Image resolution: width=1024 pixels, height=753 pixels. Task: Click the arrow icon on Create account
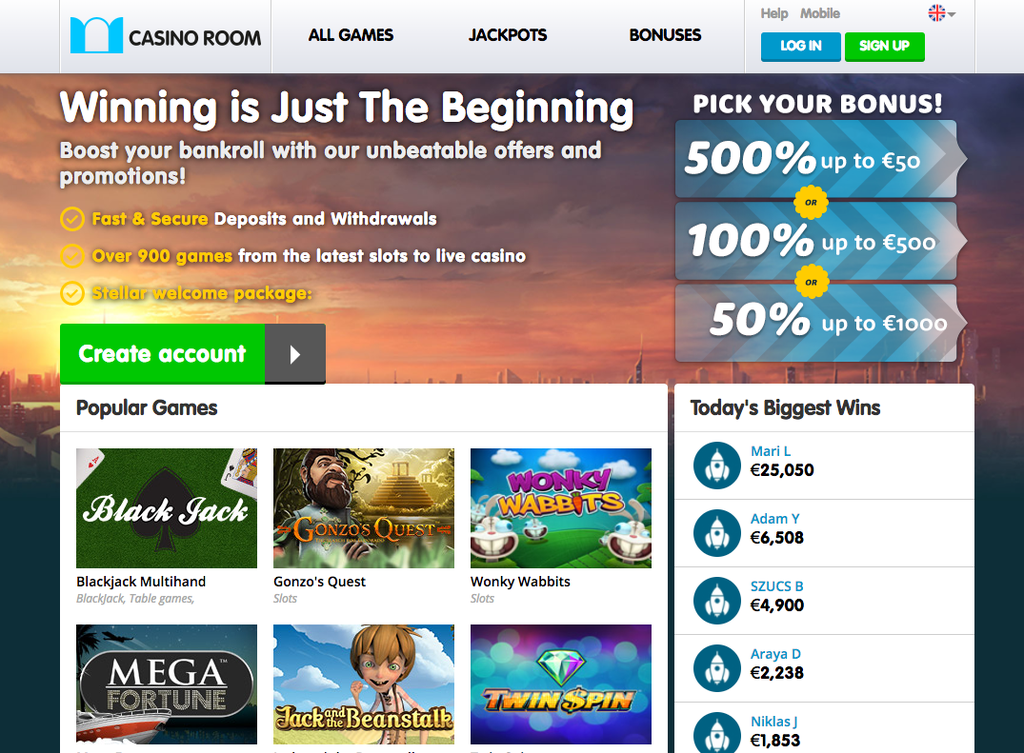pos(295,354)
